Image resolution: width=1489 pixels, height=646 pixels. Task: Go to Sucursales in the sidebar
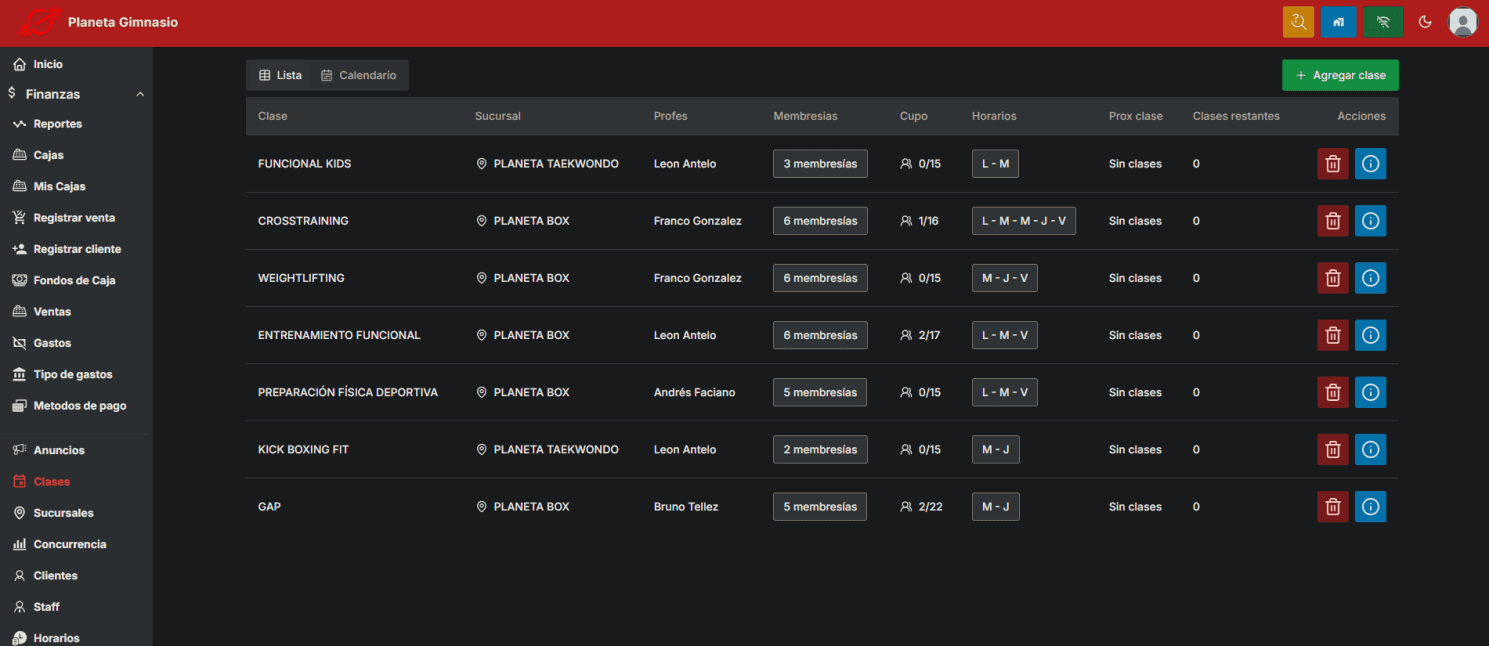click(63, 513)
